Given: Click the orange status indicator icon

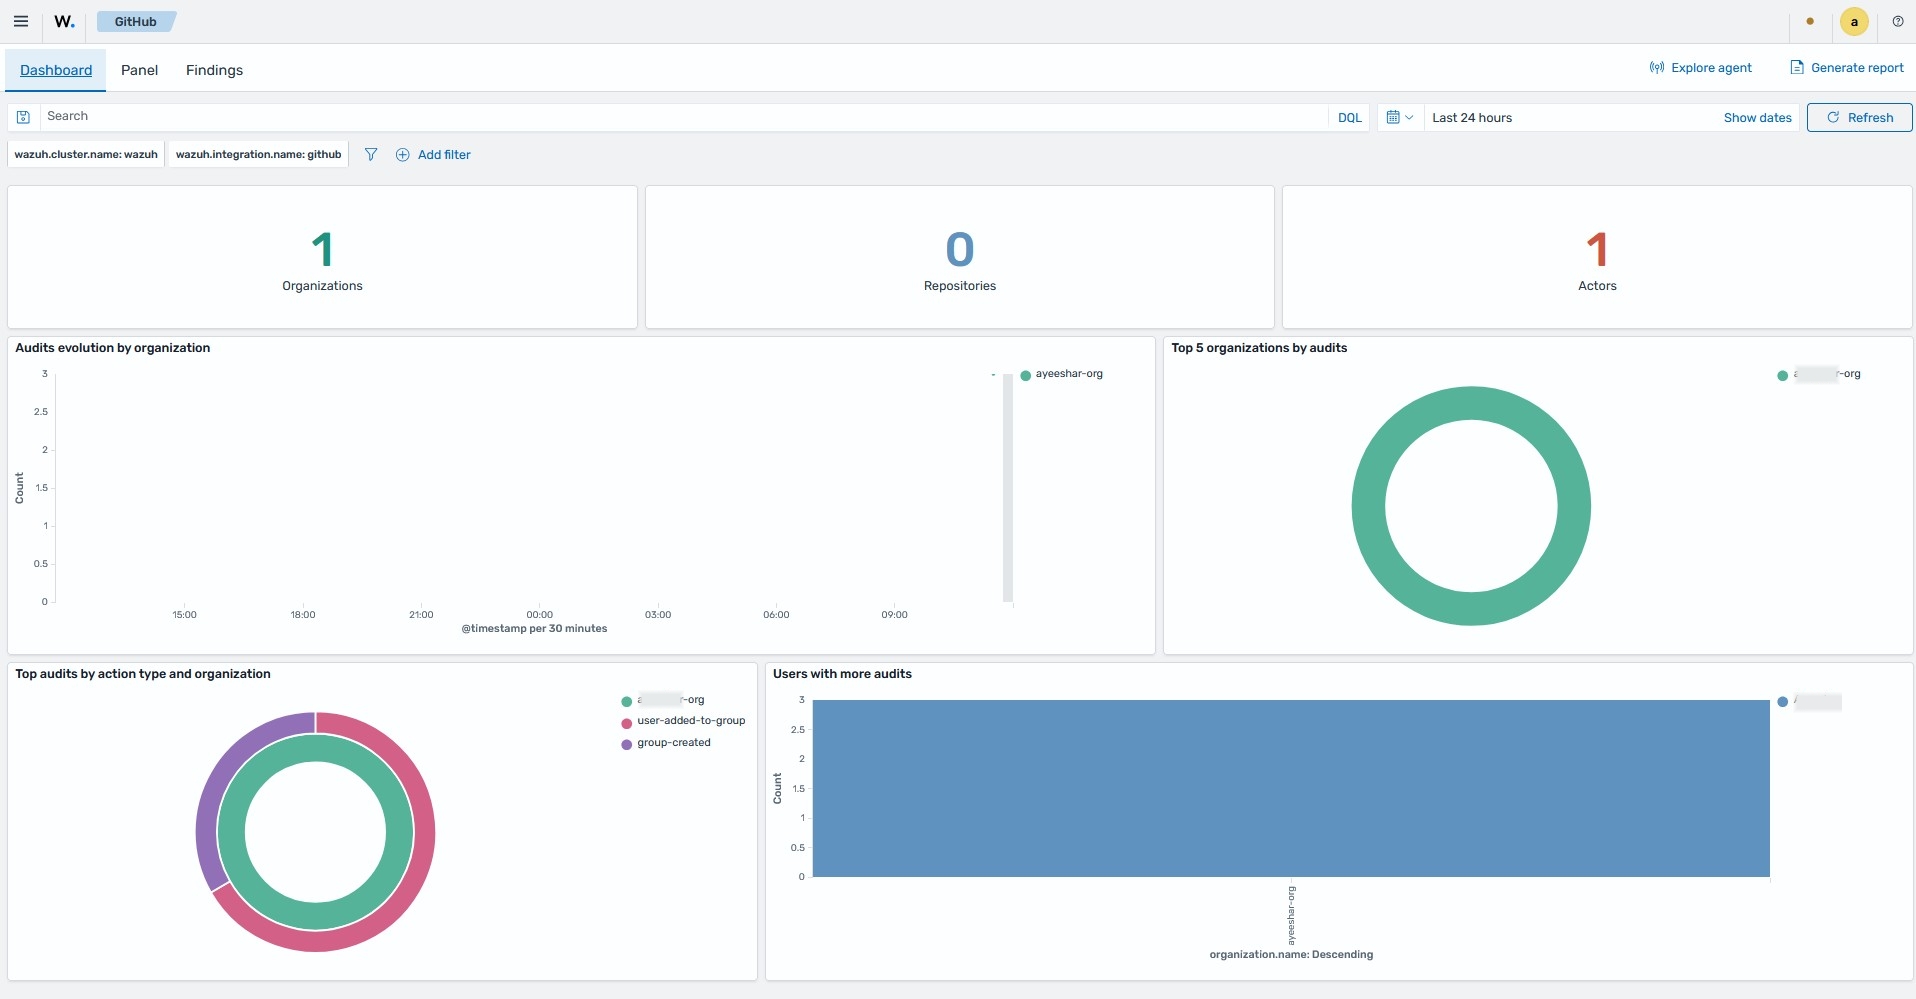Looking at the screenshot, I should (1810, 21).
